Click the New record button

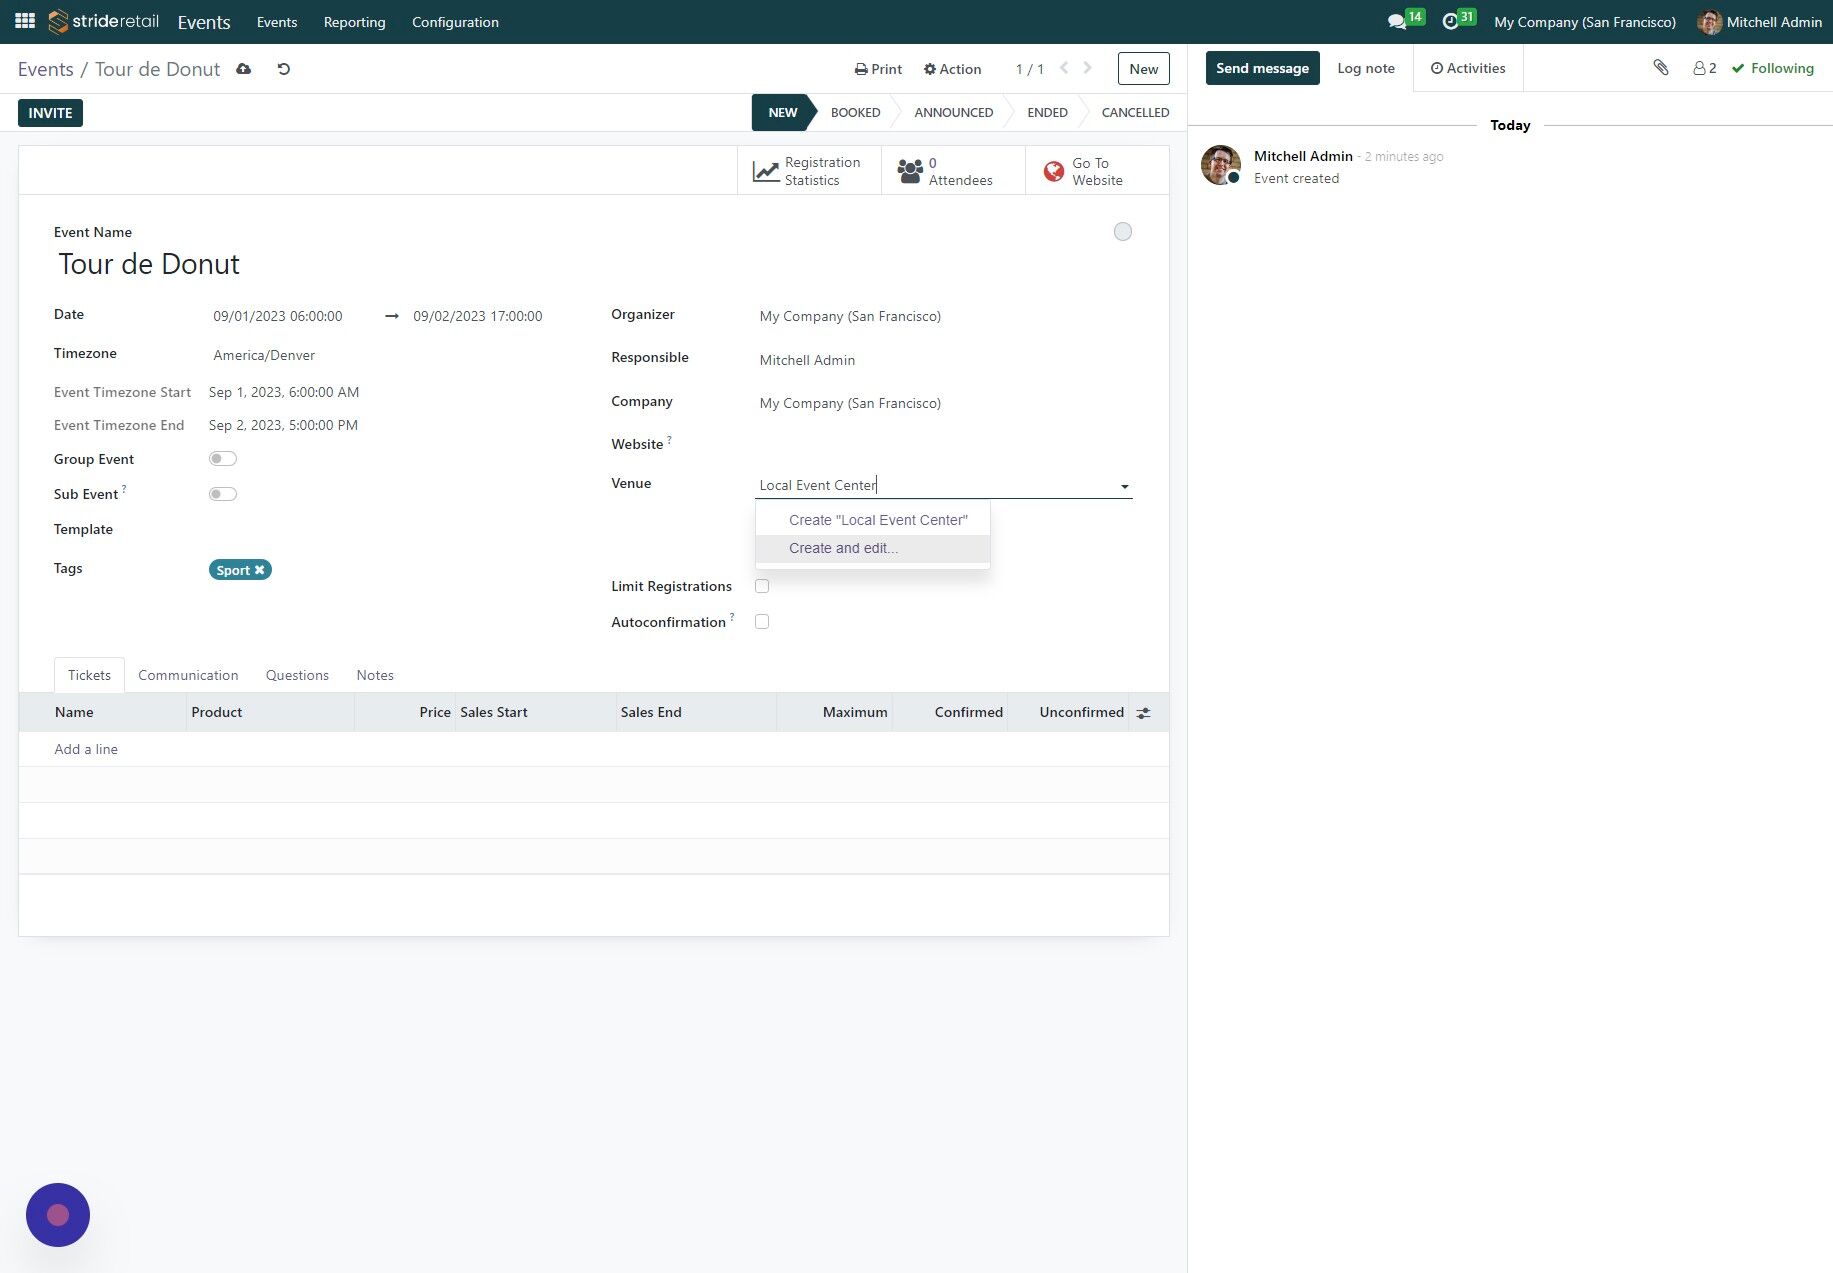1143,69
